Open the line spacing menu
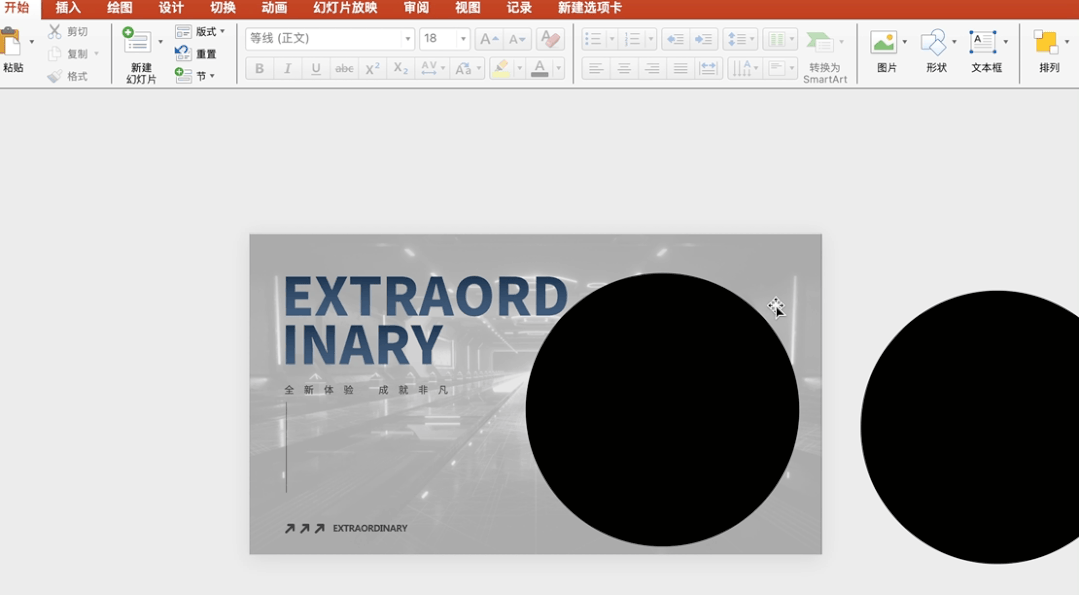The width and height of the screenshot is (1079, 595). (x=740, y=39)
